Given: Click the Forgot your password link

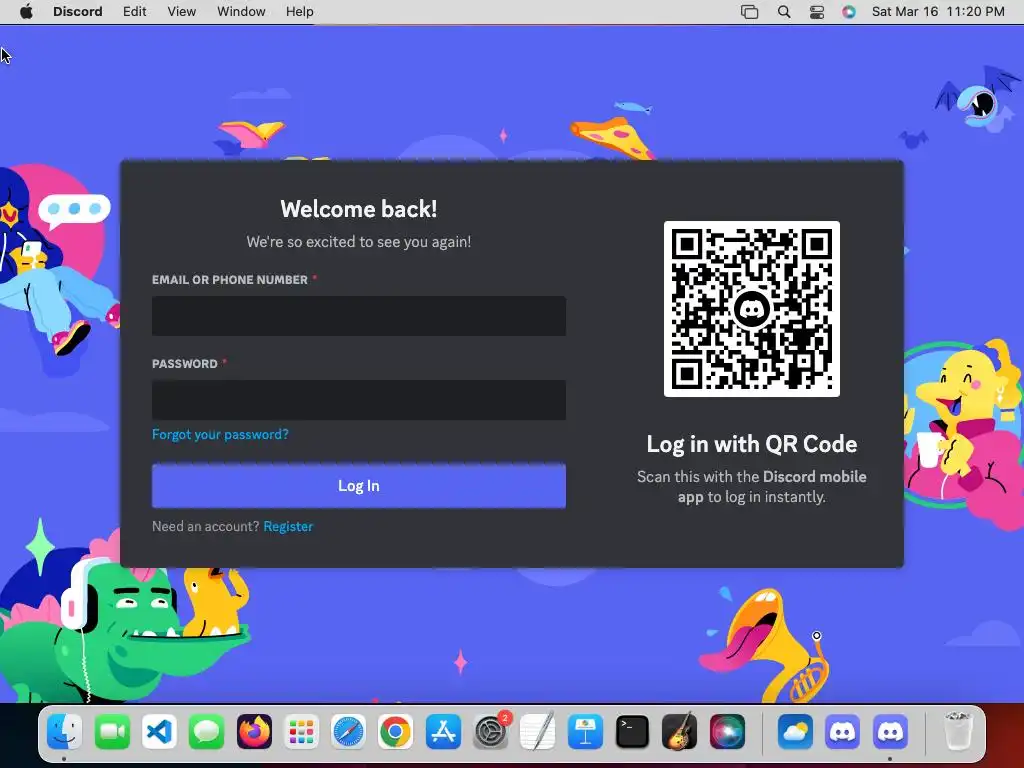Looking at the screenshot, I should (x=220, y=434).
